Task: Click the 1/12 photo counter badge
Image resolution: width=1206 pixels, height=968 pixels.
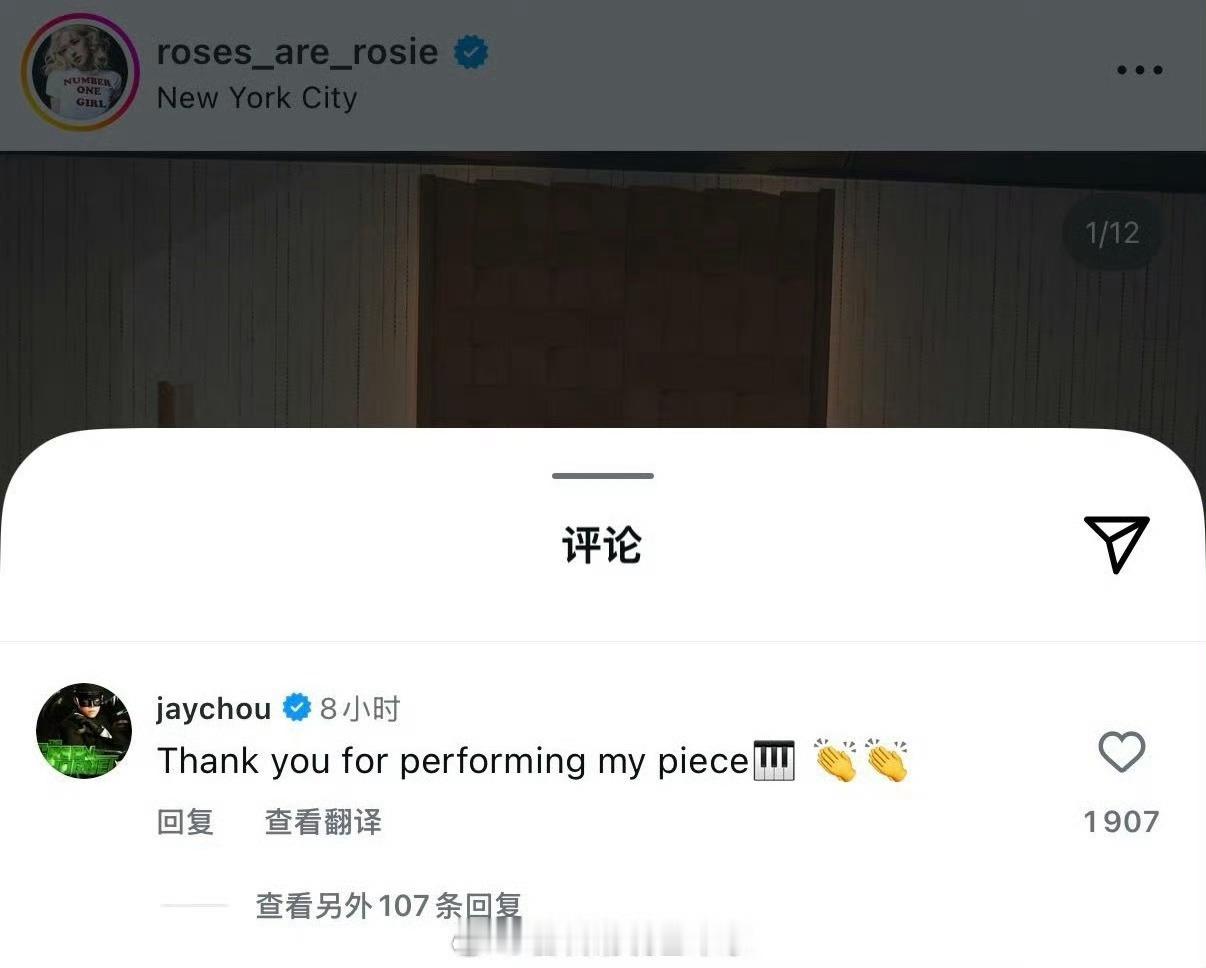Action: [x=1112, y=233]
